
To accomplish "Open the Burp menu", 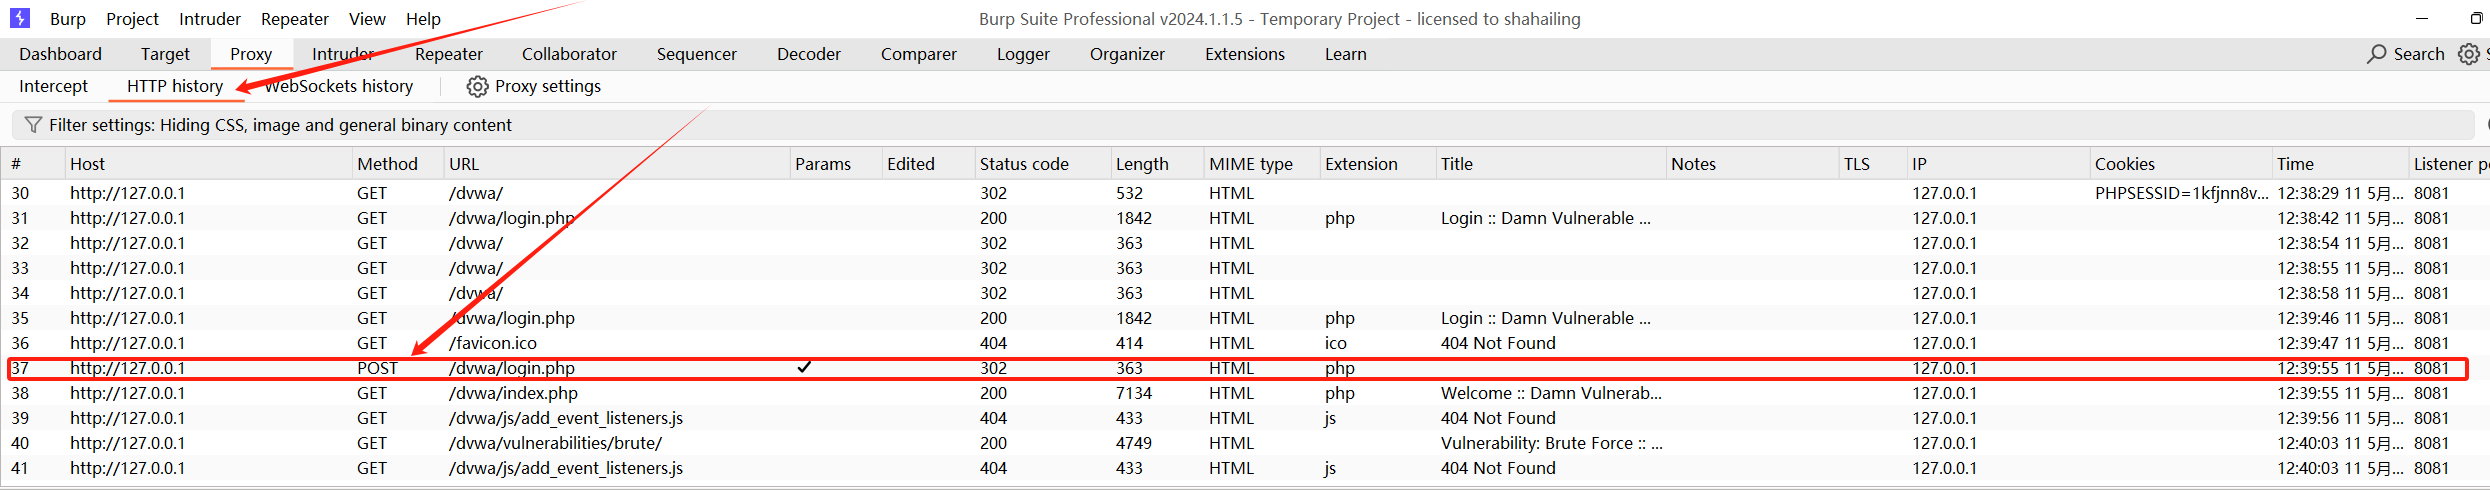I will (x=68, y=19).
